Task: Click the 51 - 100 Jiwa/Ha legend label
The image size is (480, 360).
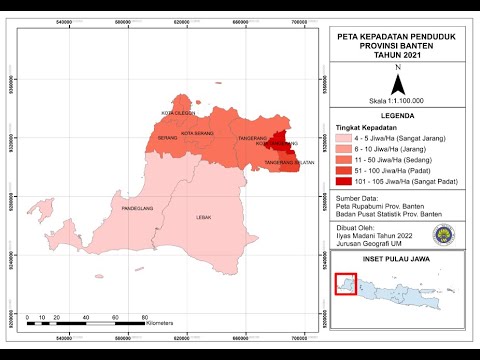Action: [x=393, y=171]
